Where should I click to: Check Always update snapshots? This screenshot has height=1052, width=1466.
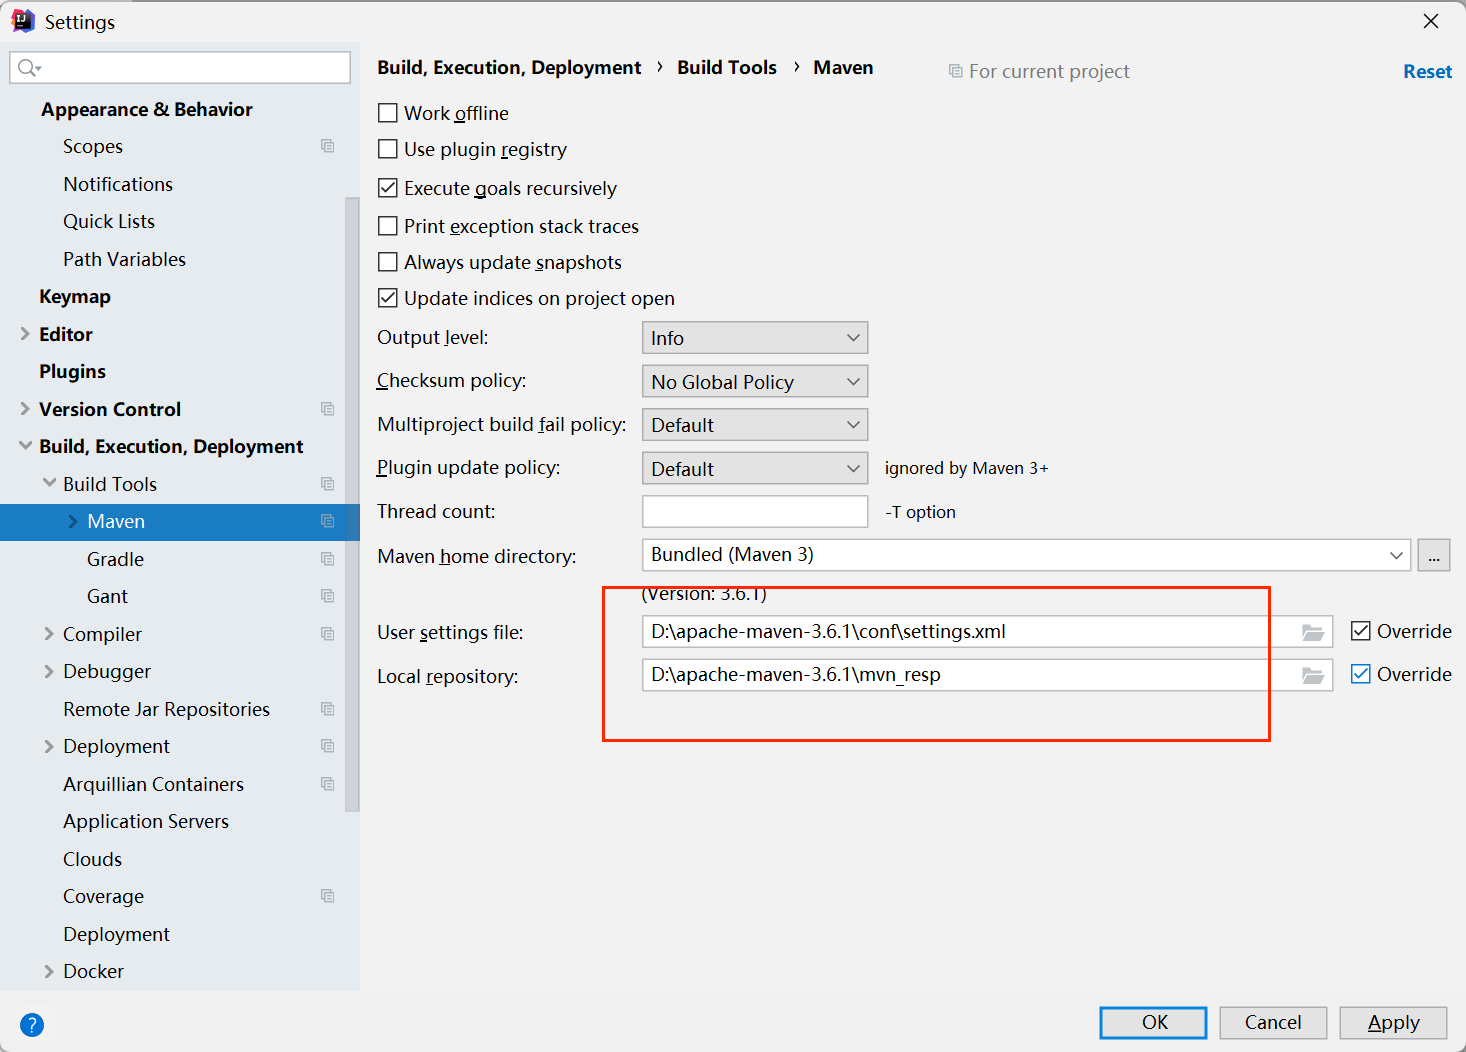(x=388, y=262)
